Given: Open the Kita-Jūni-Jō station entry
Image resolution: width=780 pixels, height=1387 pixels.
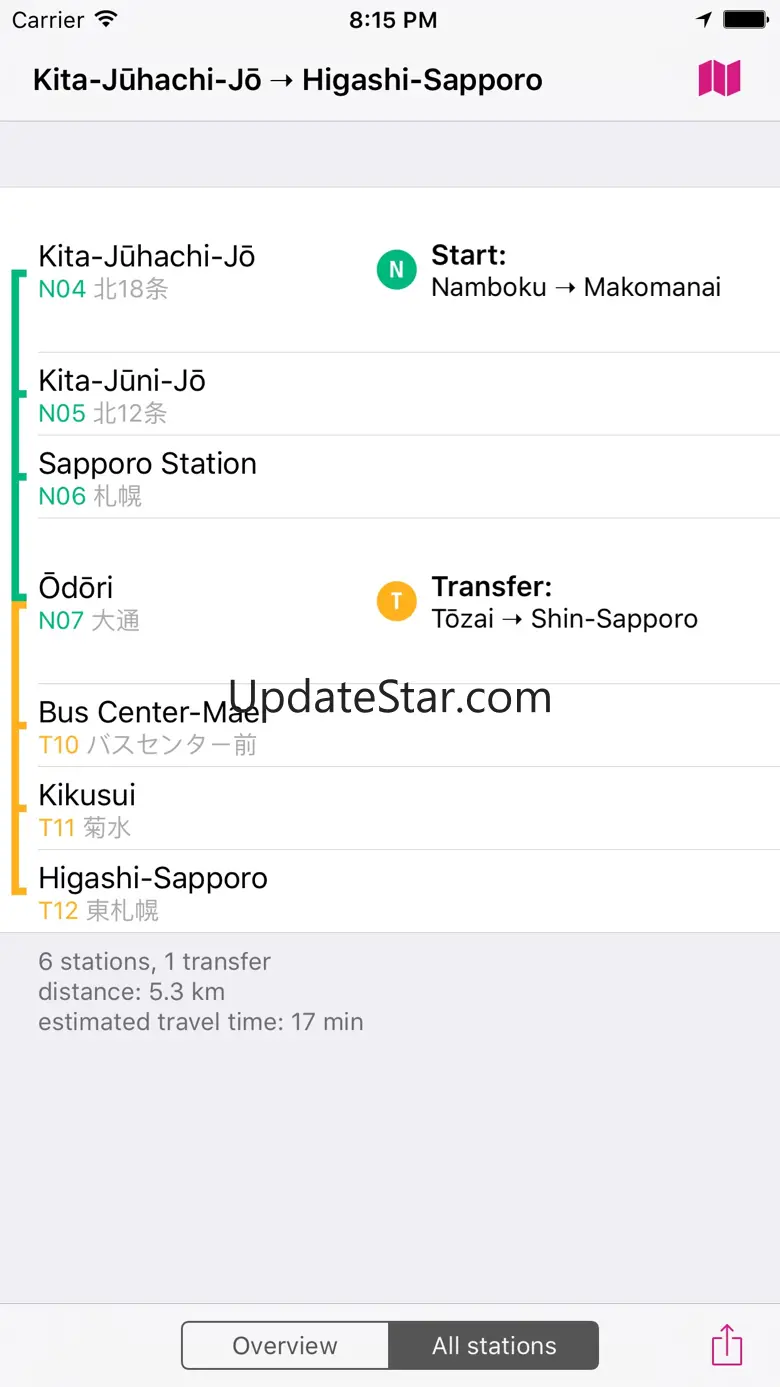Looking at the screenshot, I should point(123,395).
